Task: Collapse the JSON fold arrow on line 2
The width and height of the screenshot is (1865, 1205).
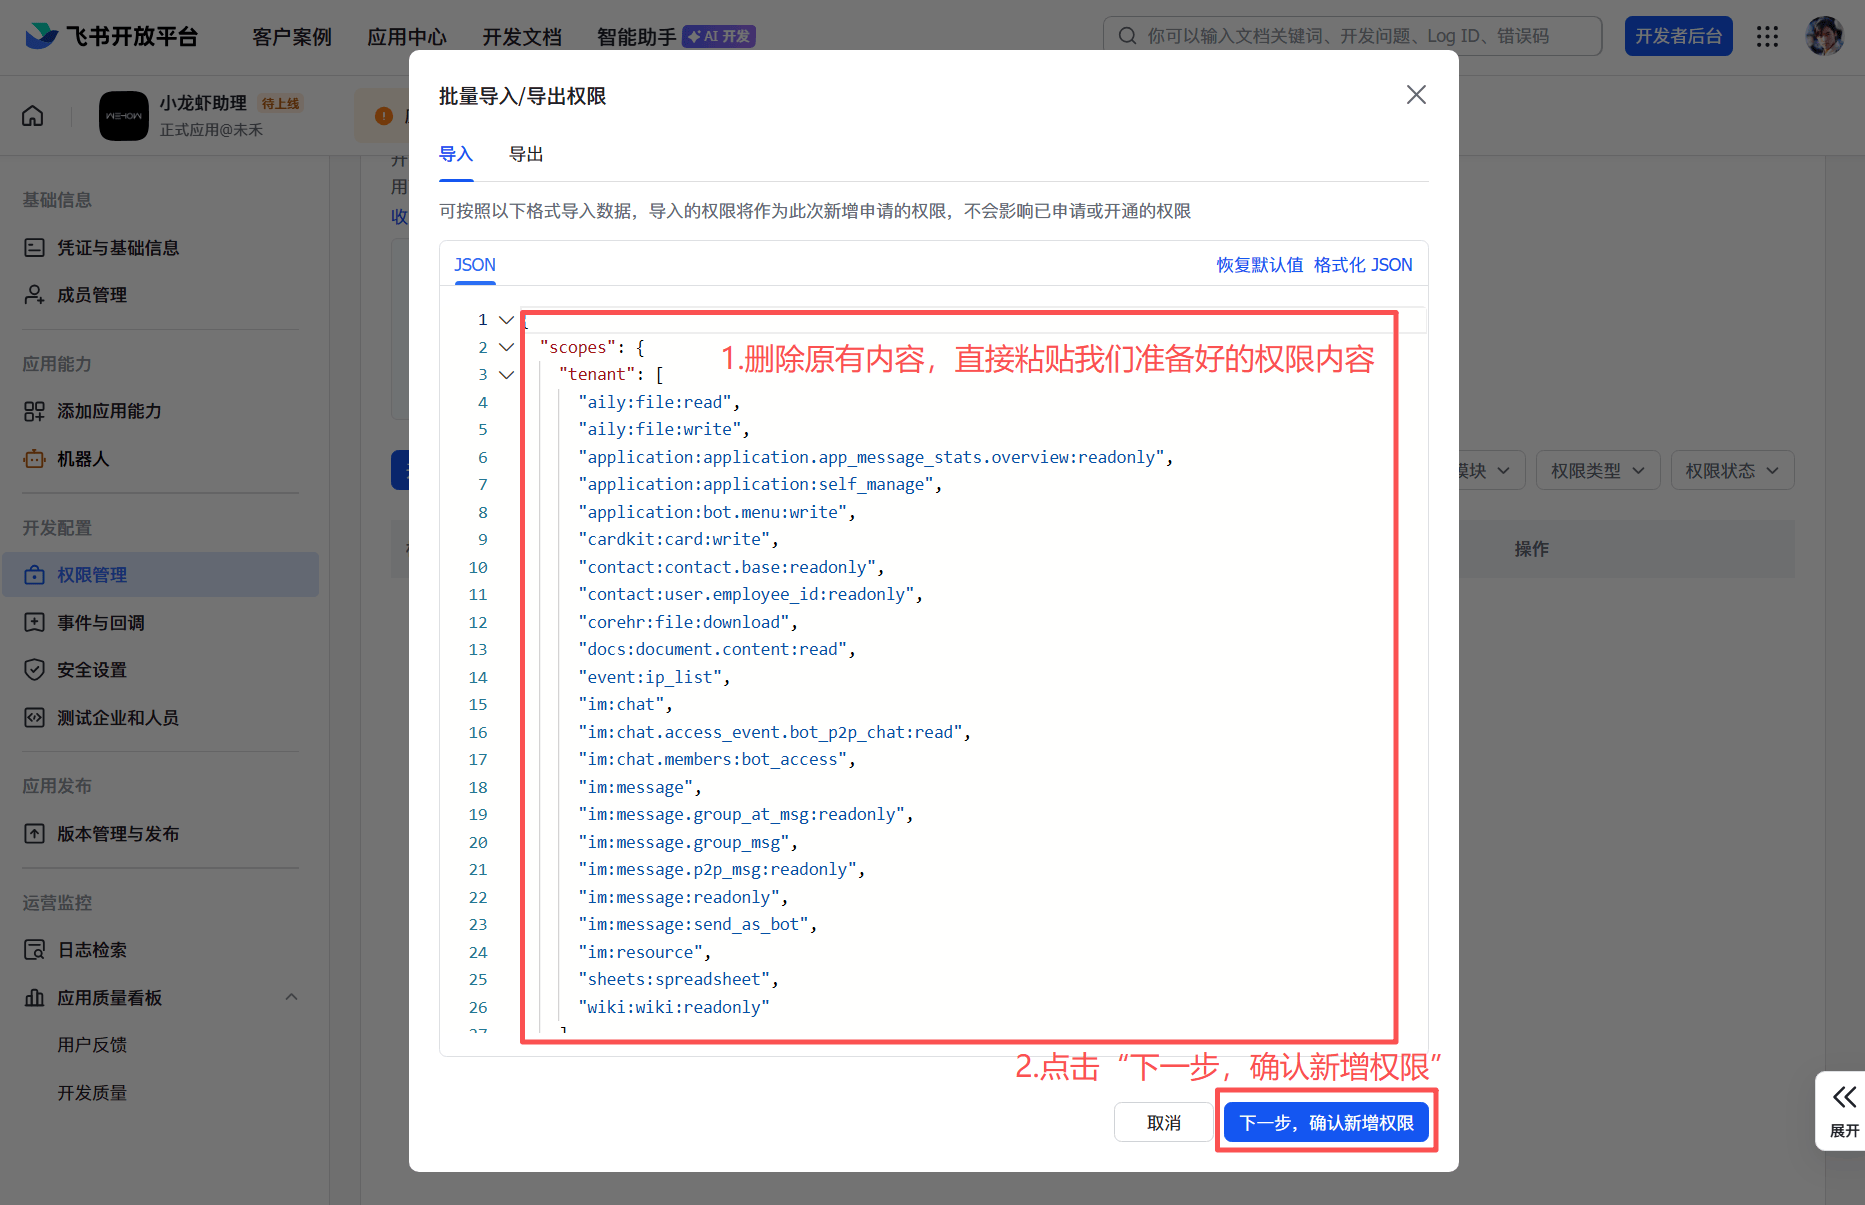Action: tap(506, 346)
